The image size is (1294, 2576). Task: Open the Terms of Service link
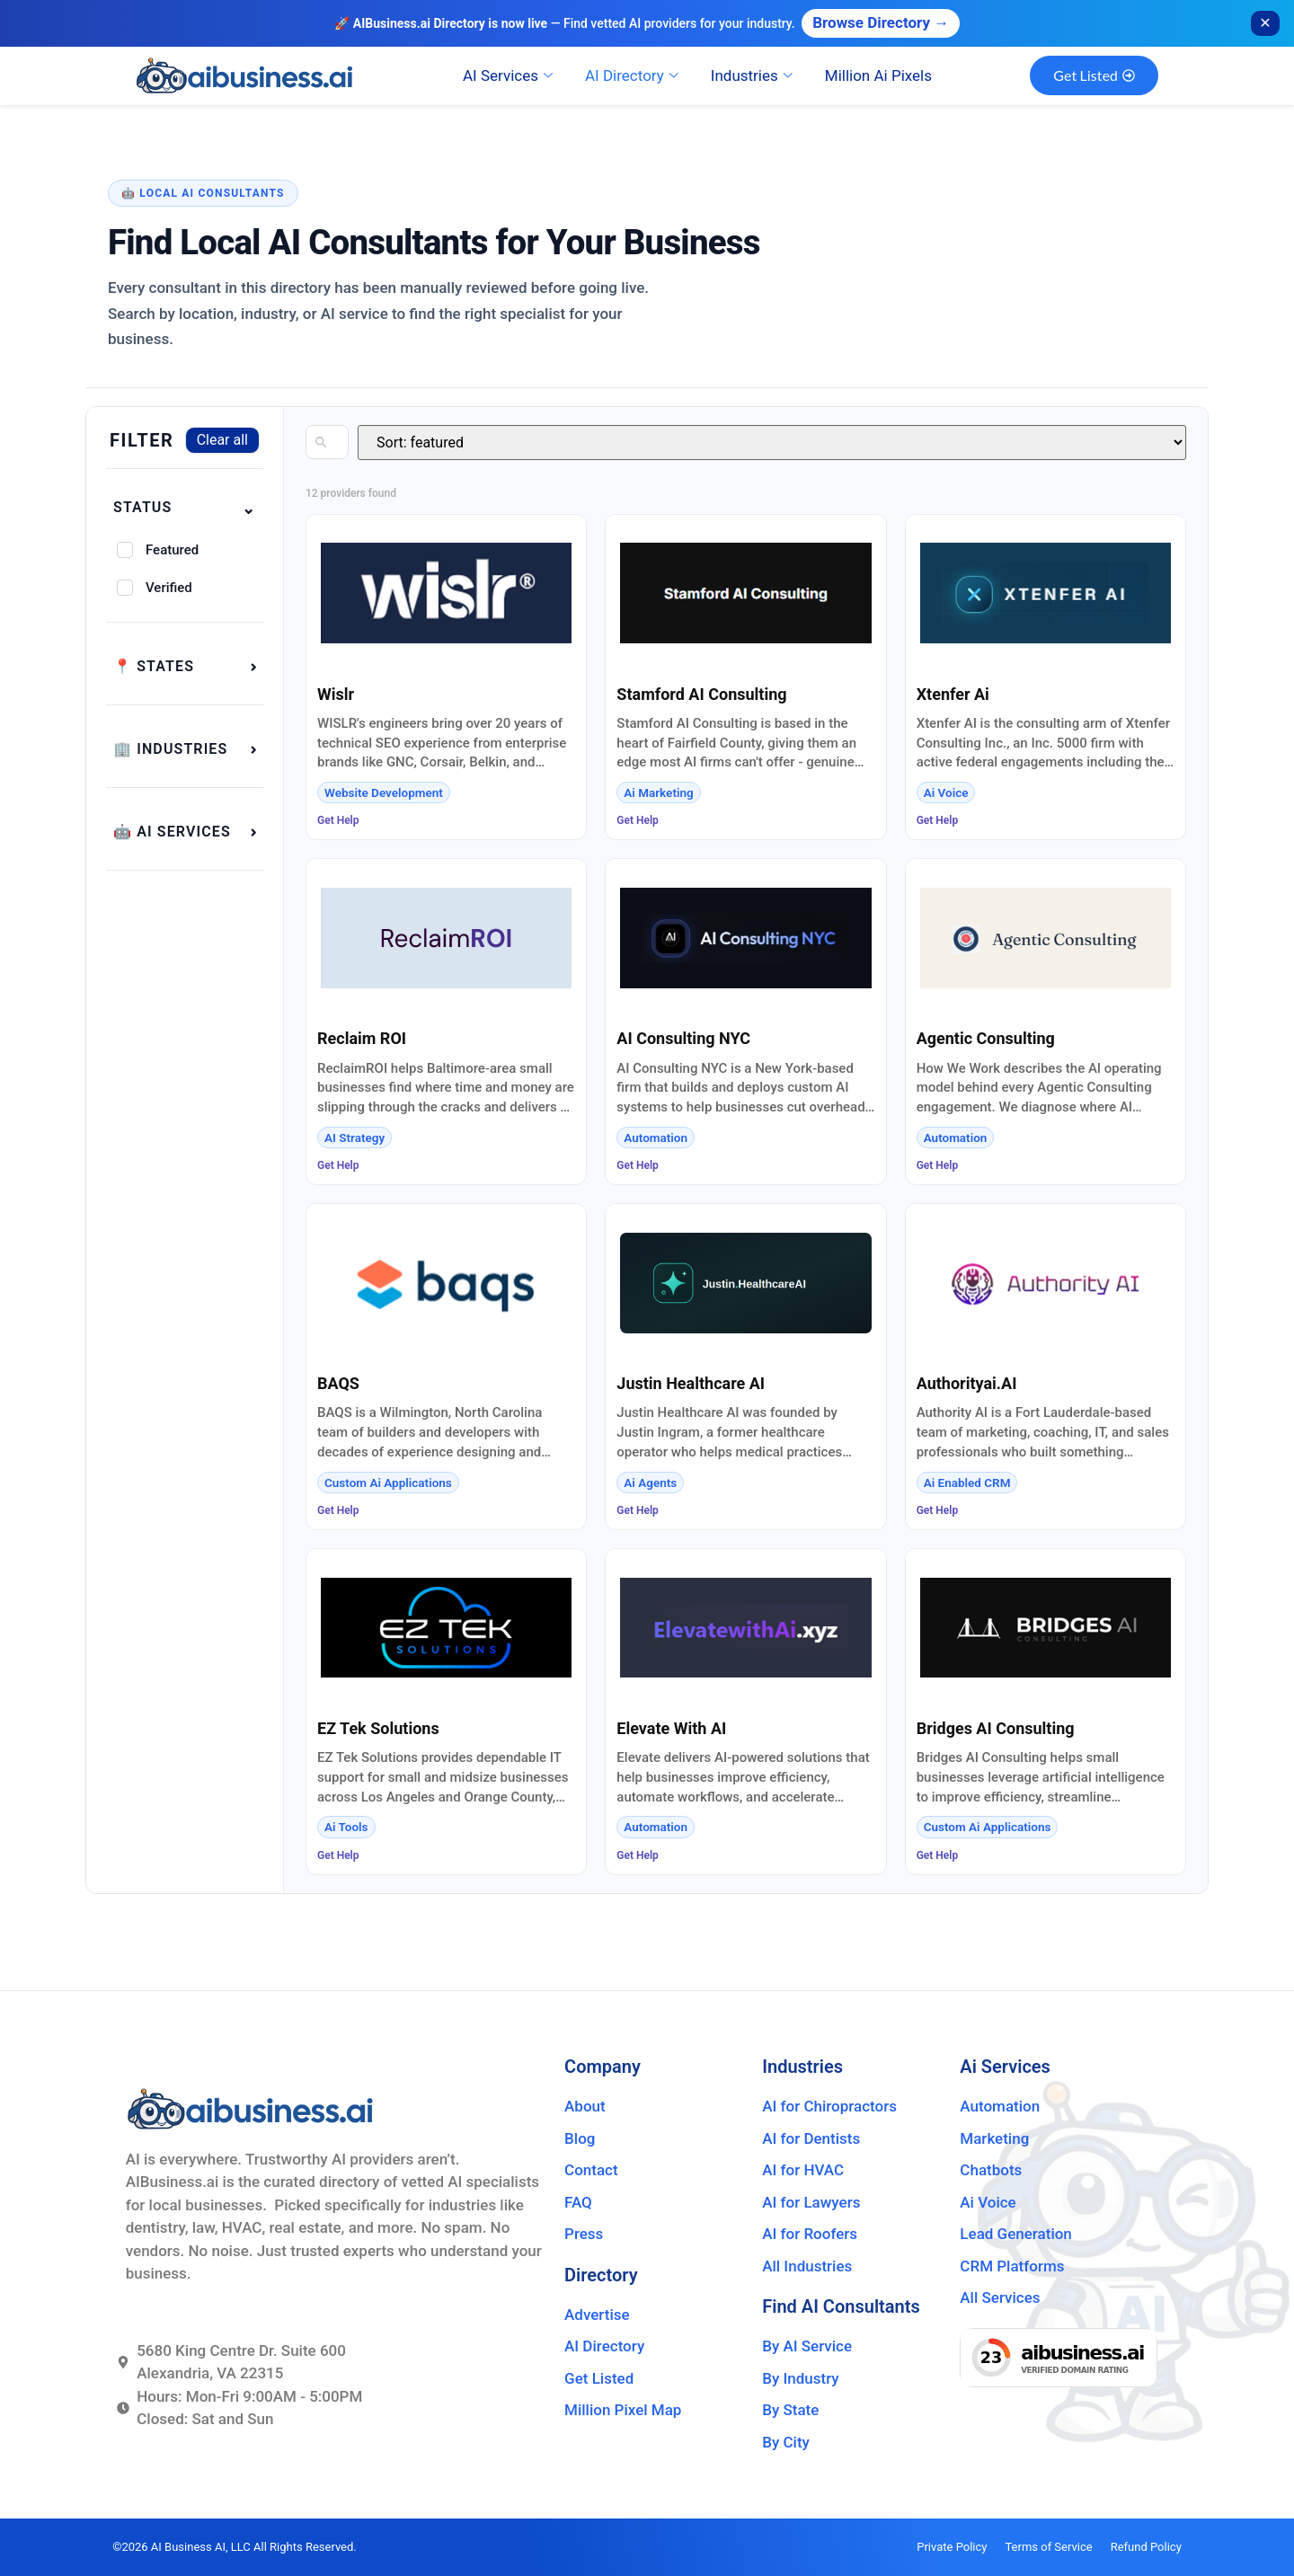(1048, 2547)
